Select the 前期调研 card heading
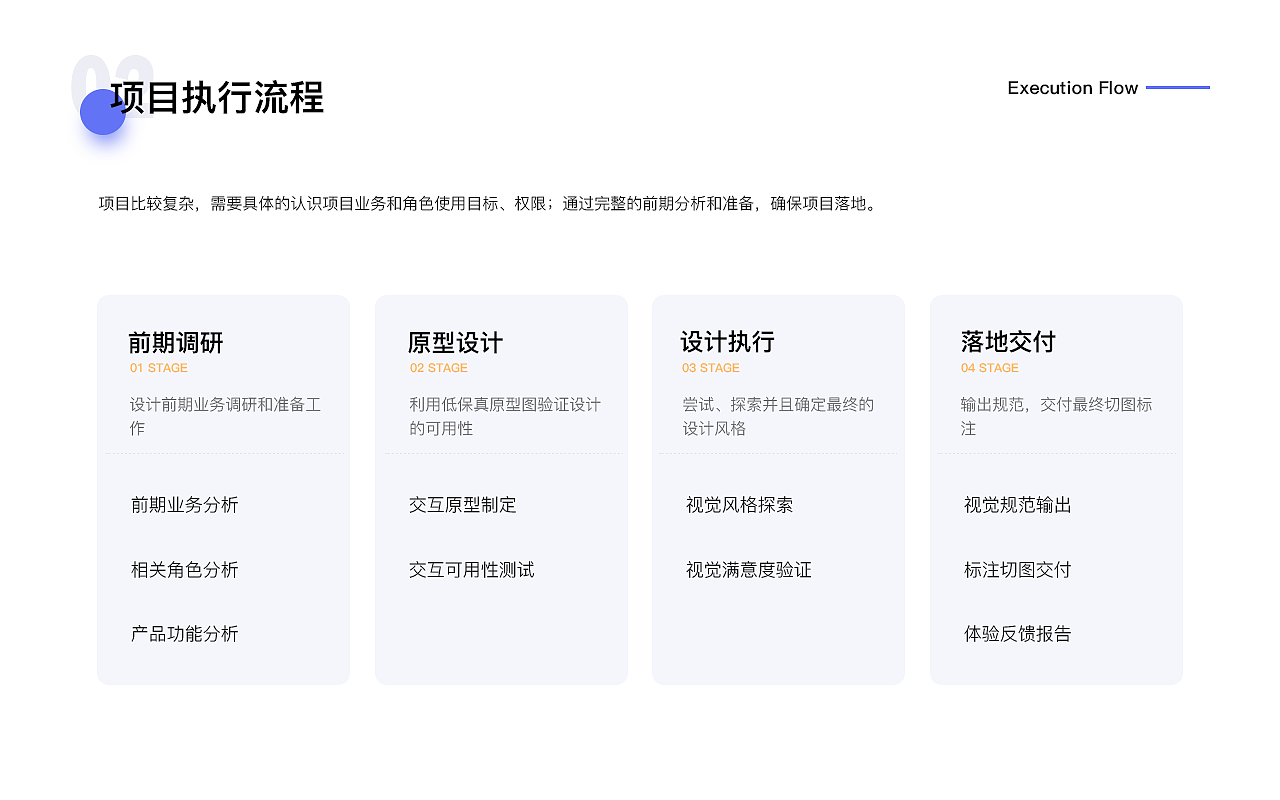The width and height of the screenshot is (1280, 800). pyautogui.click(x=176, y=343)
